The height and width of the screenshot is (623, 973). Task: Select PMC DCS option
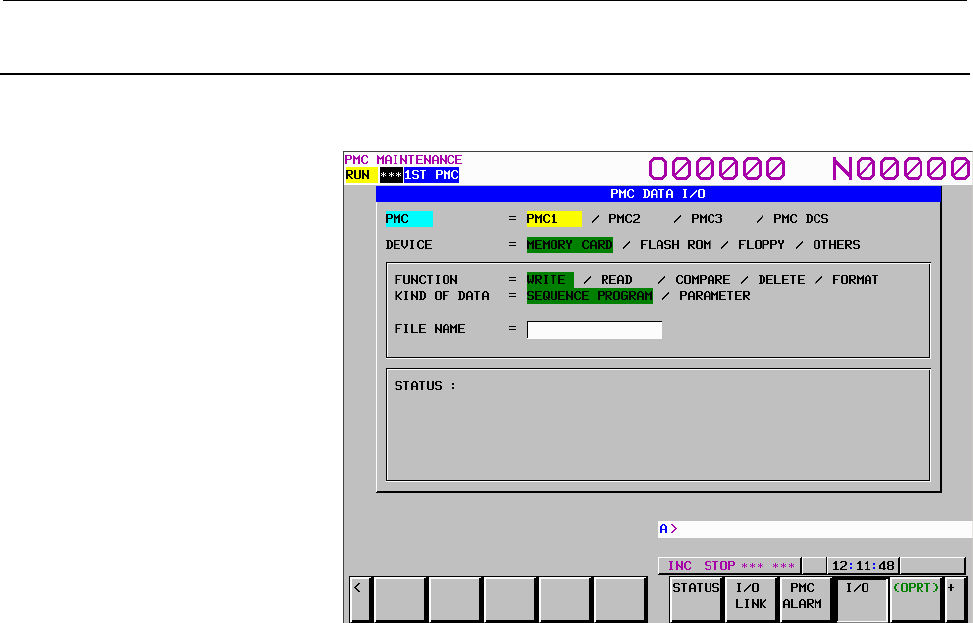(x=800, y=219)
